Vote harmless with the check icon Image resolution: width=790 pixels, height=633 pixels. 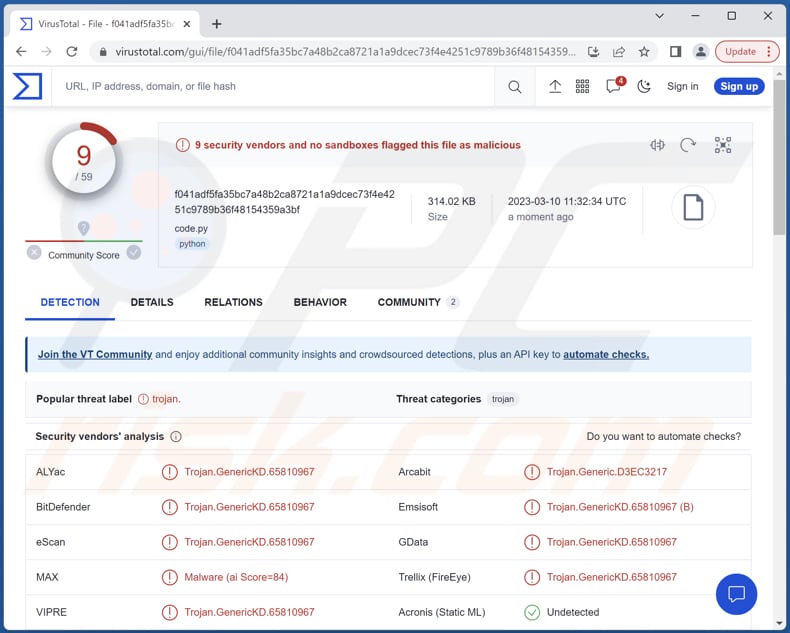[134, 252]
